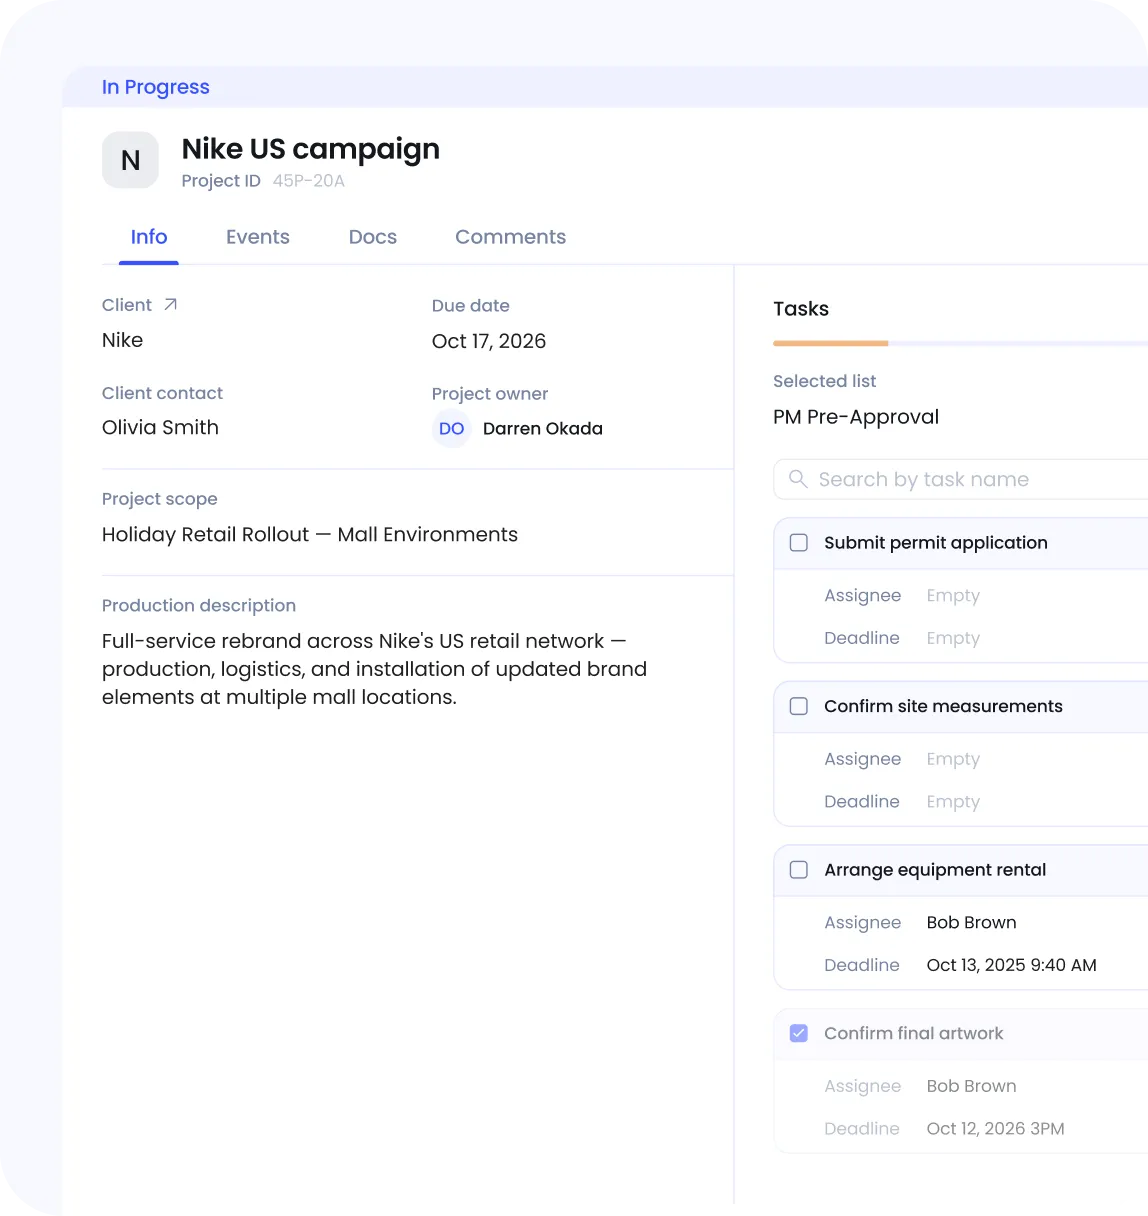Click project owner Darren Okada

(543, 429)
